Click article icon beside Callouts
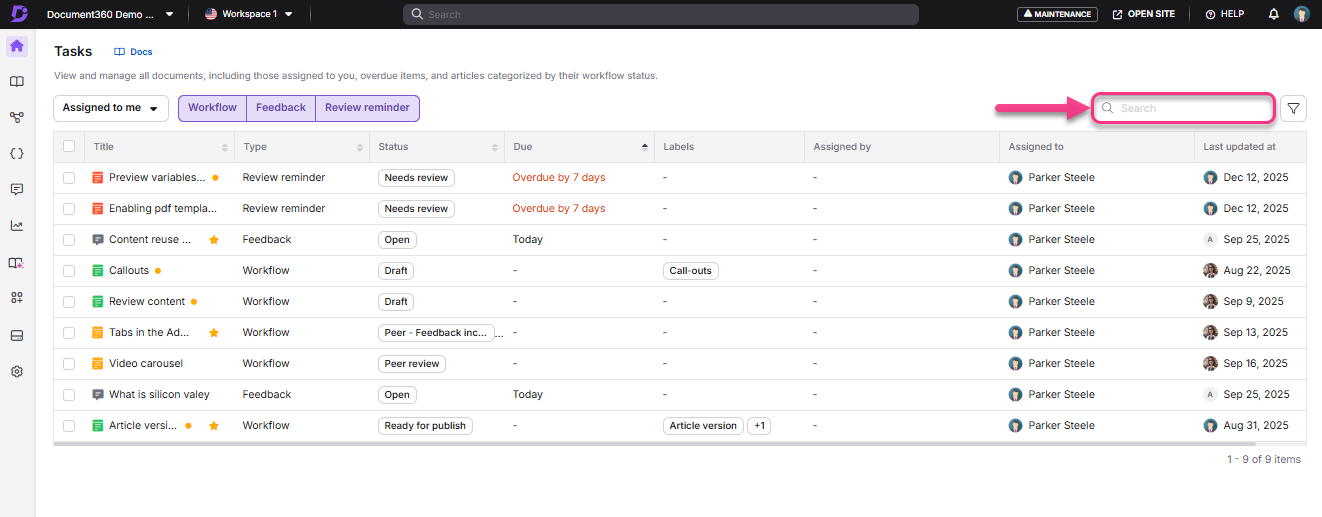1322x517 pixels. [x=98, y=271]
